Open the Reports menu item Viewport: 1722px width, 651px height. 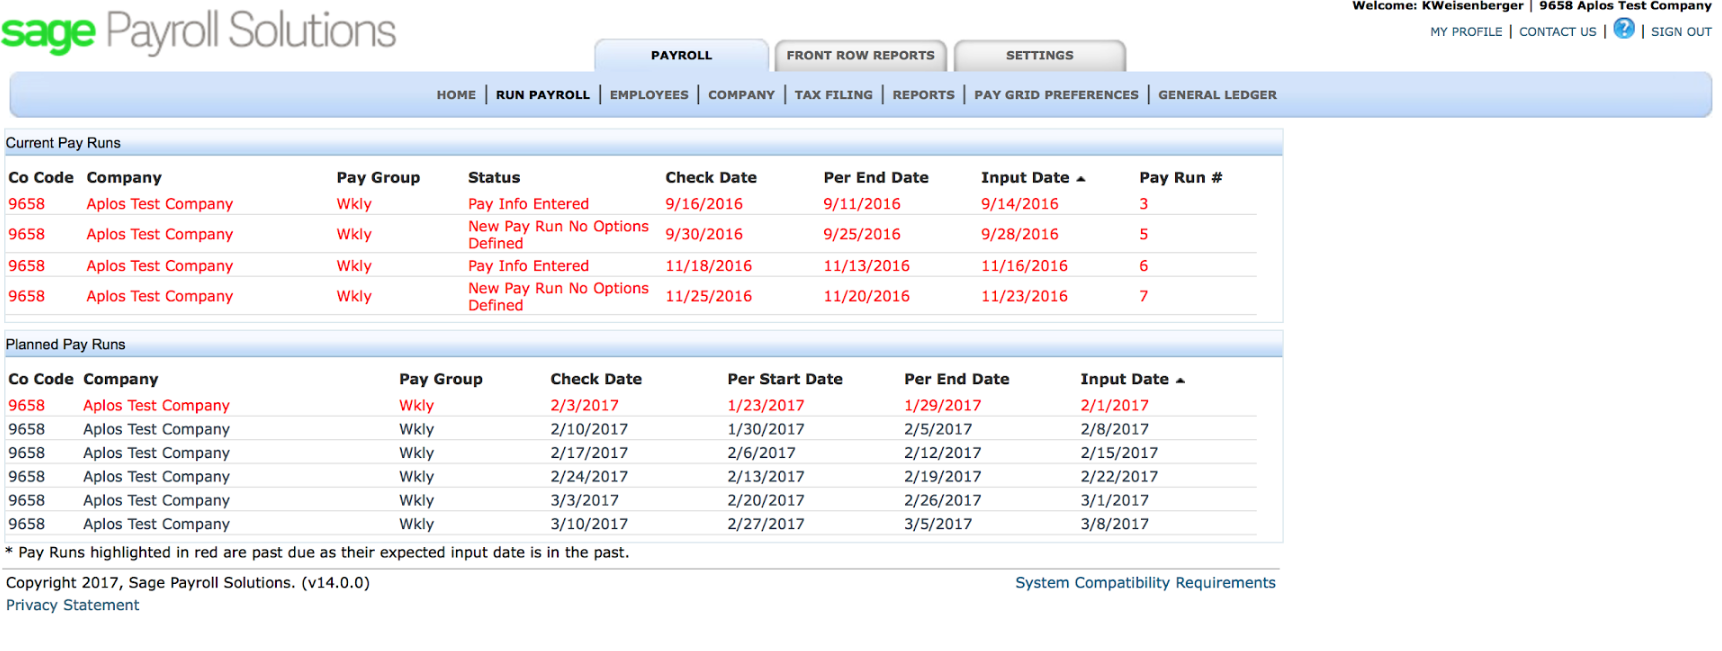pyautogui.click(x=924, y=95)
